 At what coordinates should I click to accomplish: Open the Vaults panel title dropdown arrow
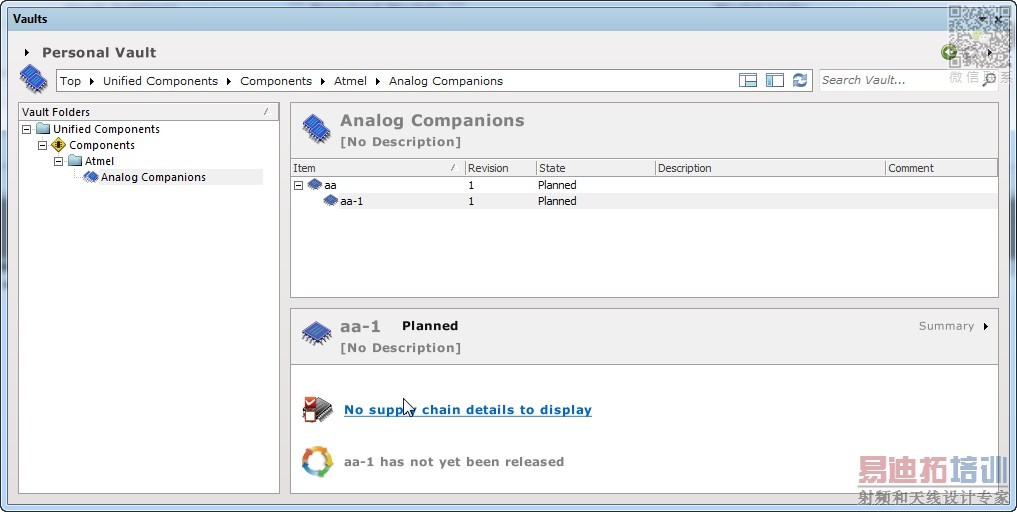click(982, 19)
